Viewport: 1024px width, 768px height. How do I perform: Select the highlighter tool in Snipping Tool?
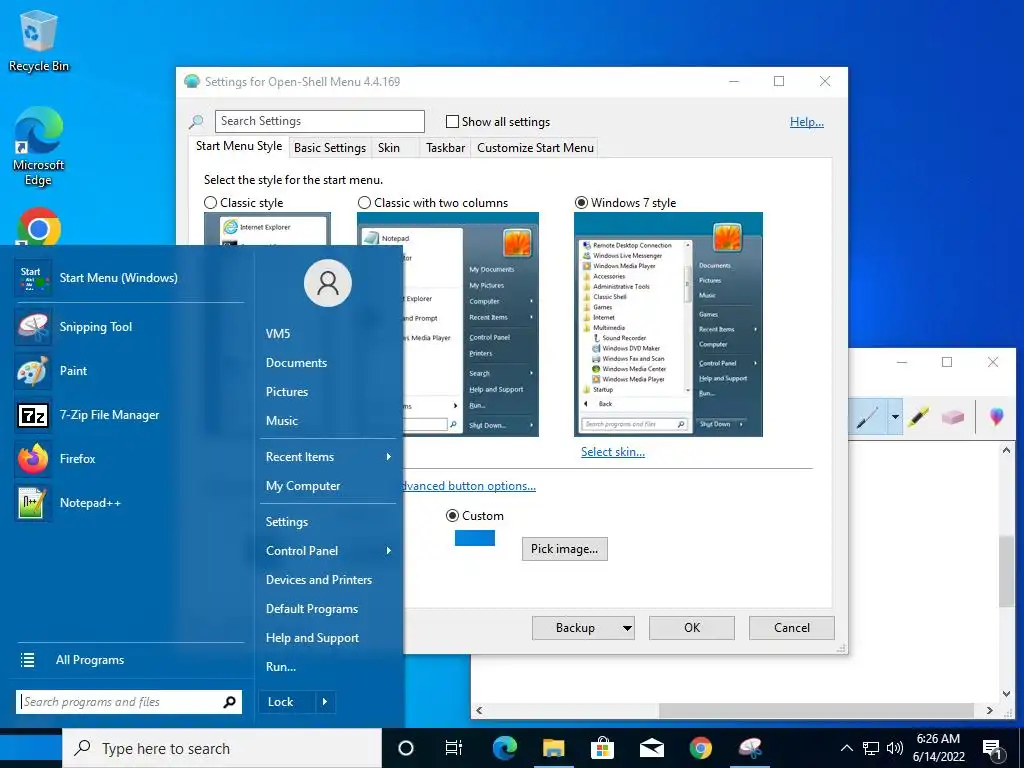(x=918, y=417)
